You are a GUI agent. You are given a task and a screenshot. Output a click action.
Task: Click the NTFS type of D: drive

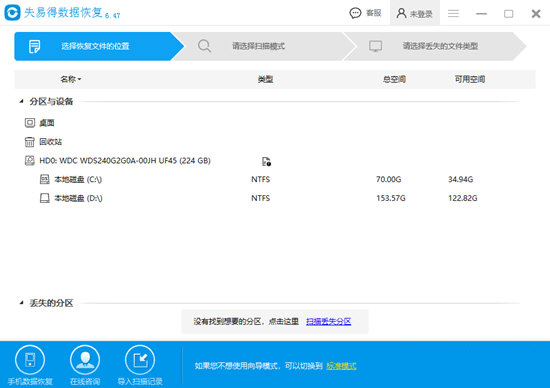pyautogui.click(x=261, y=198)
